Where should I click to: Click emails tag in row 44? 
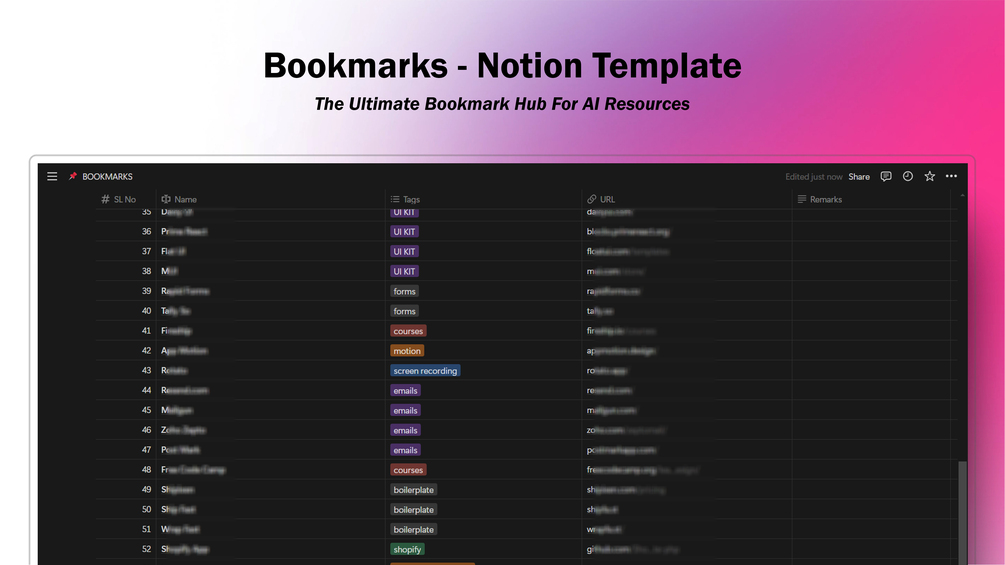pyautogui.click(x=405, y=390)
